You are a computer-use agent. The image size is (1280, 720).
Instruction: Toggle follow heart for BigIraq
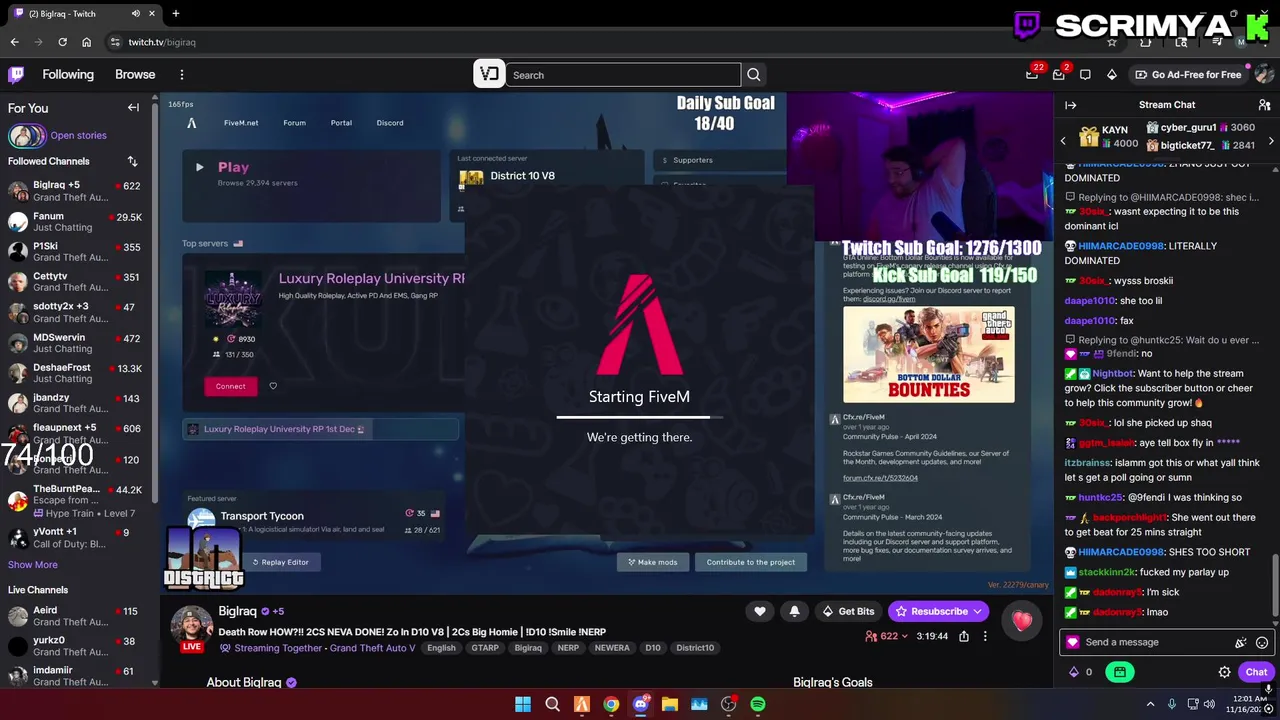click(x=760, y=611)
